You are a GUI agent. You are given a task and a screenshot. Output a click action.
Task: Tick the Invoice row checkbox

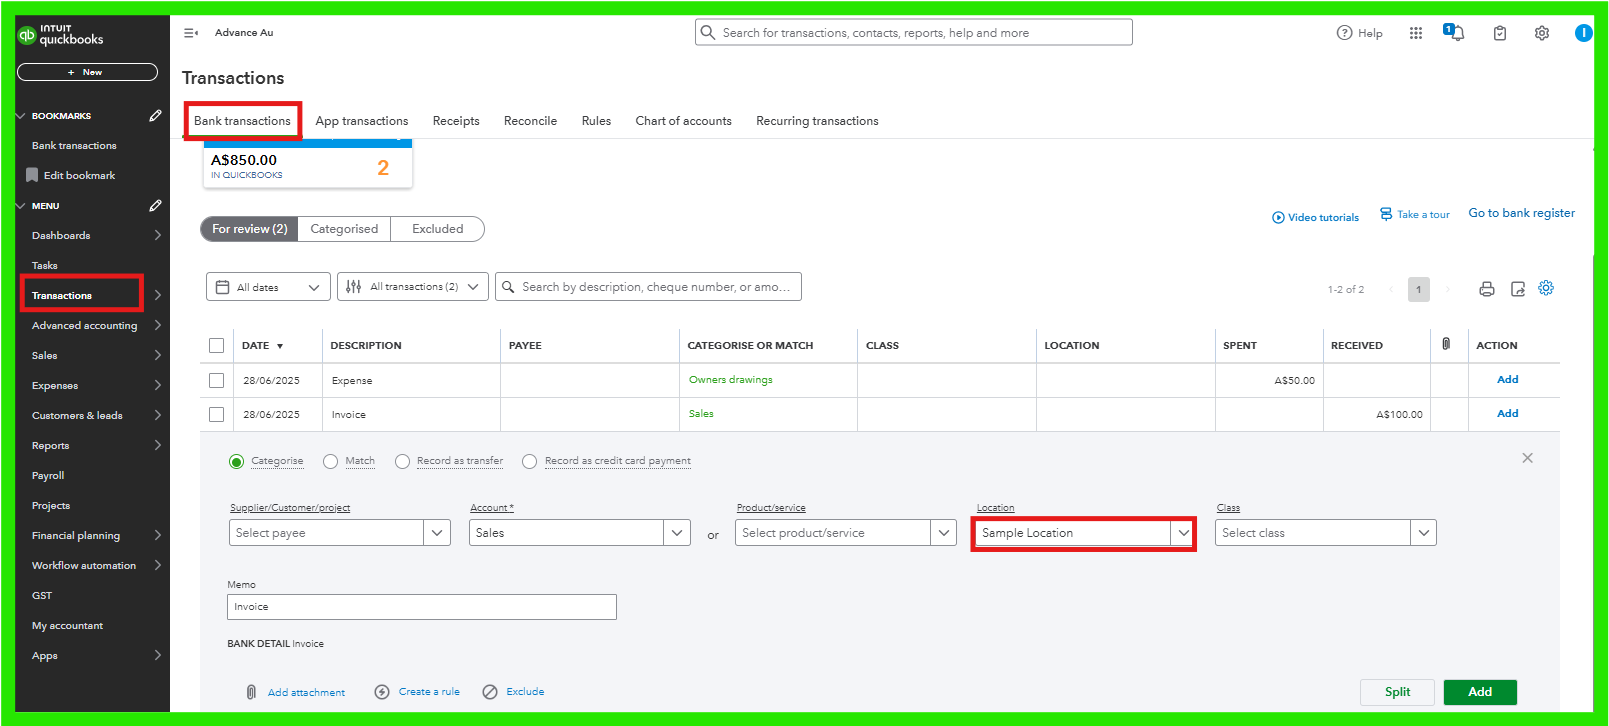click(x=217, y=415)
